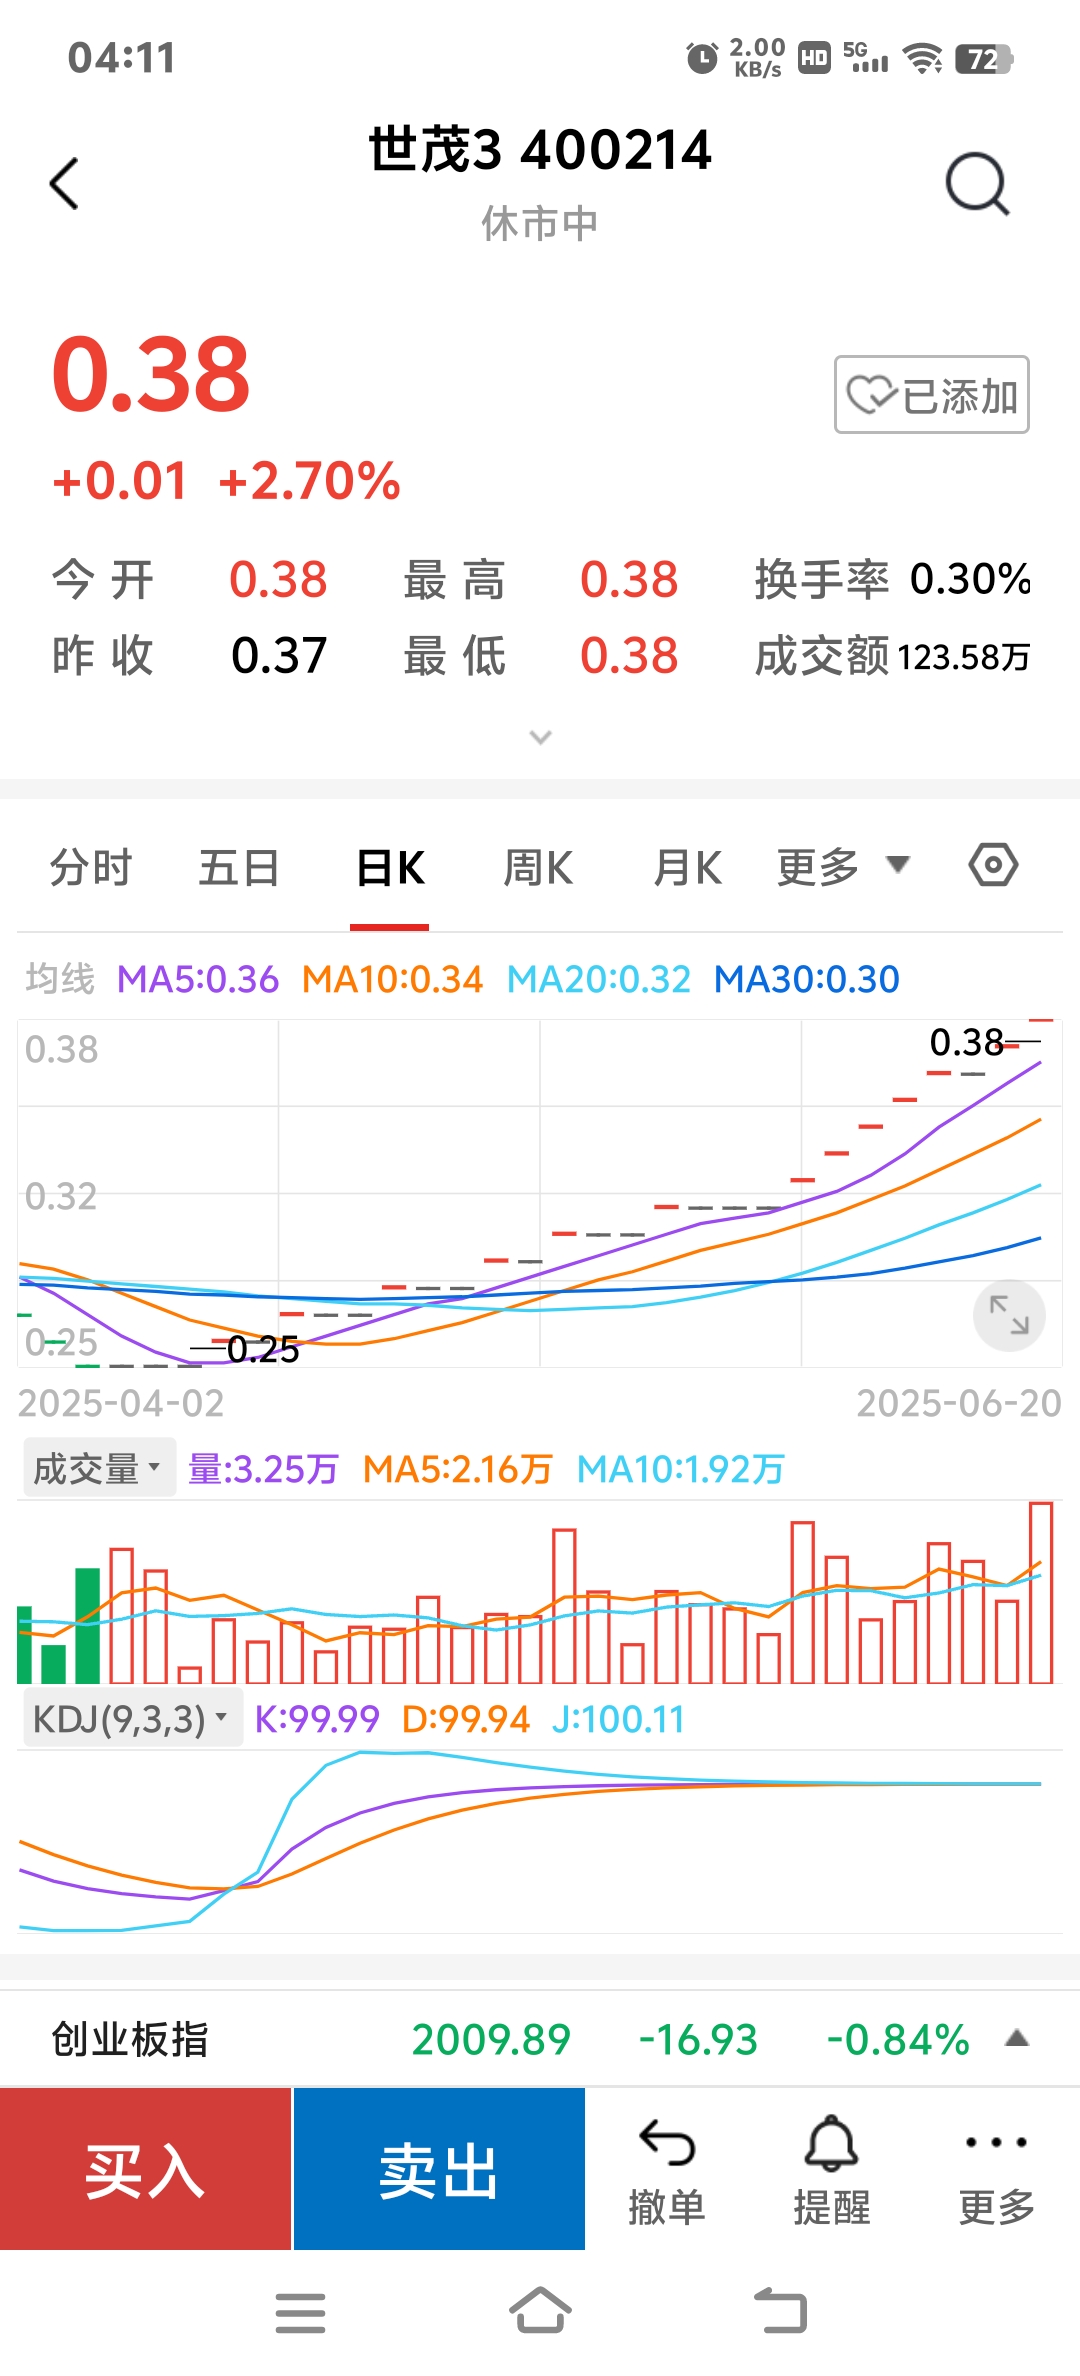Open the 更多 three-dots menu

click(x=996, y=2171)
